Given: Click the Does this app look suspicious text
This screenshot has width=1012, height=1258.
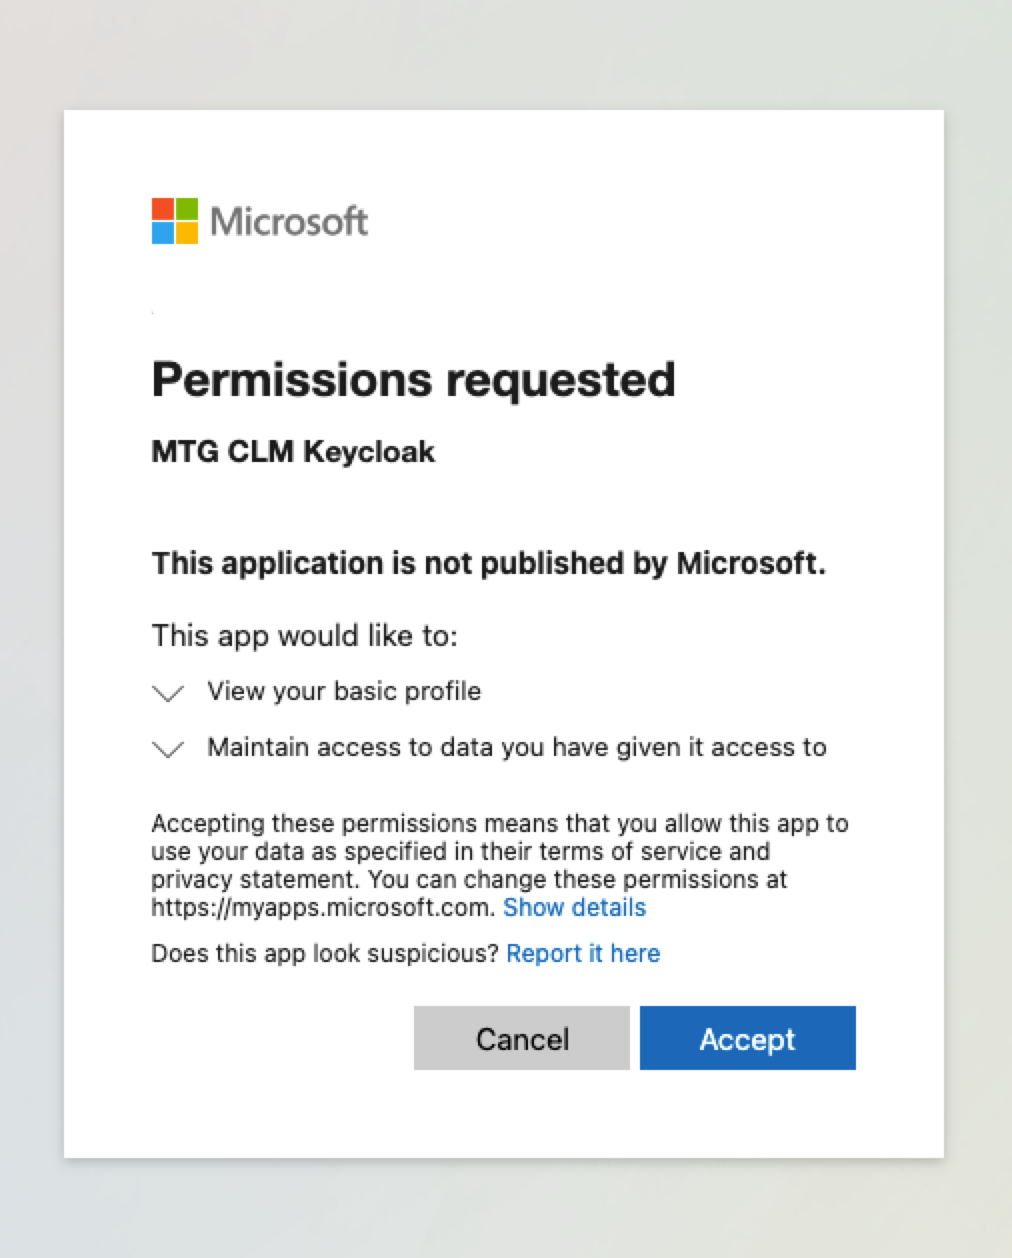Looking at the screenshot, I should 324,953.
